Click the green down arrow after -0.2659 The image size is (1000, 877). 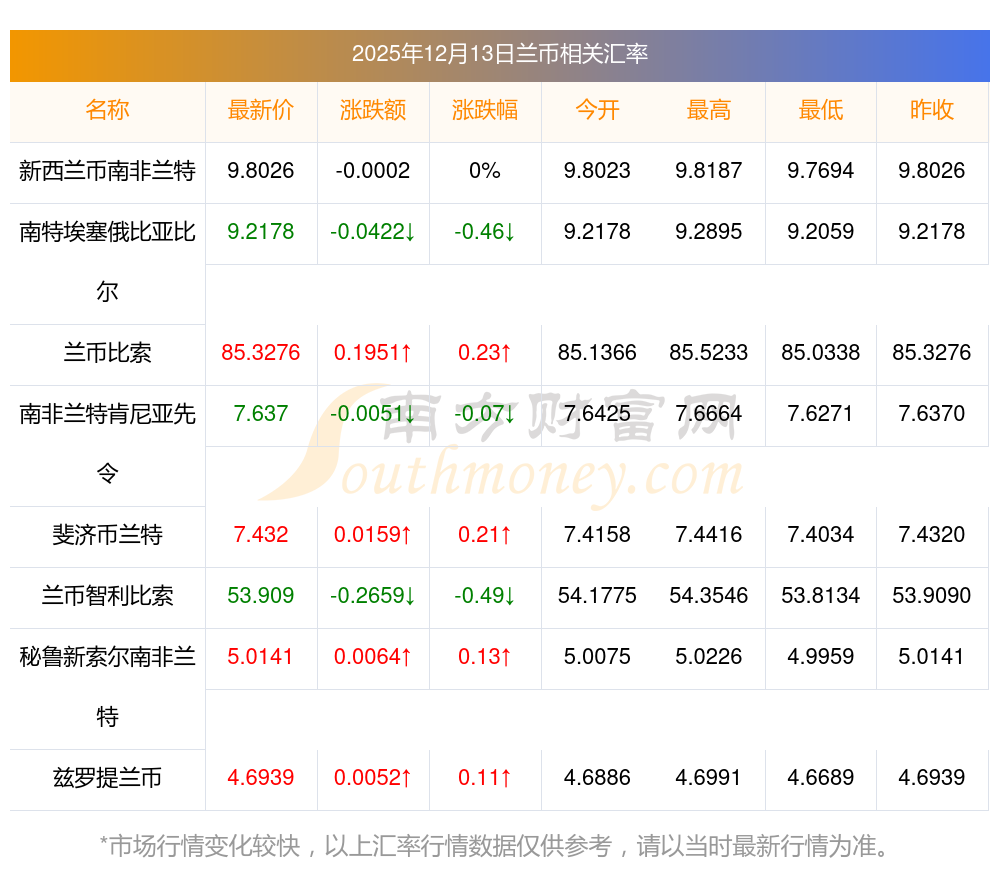click(409, 596)
